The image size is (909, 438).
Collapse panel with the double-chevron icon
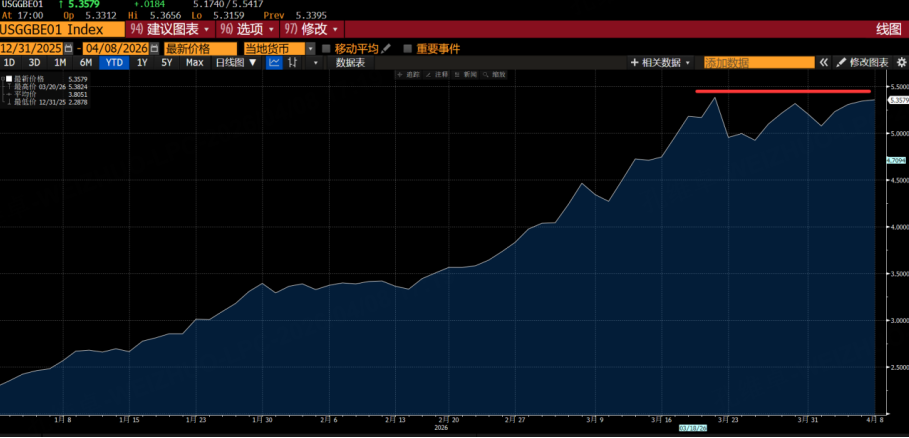823,63
